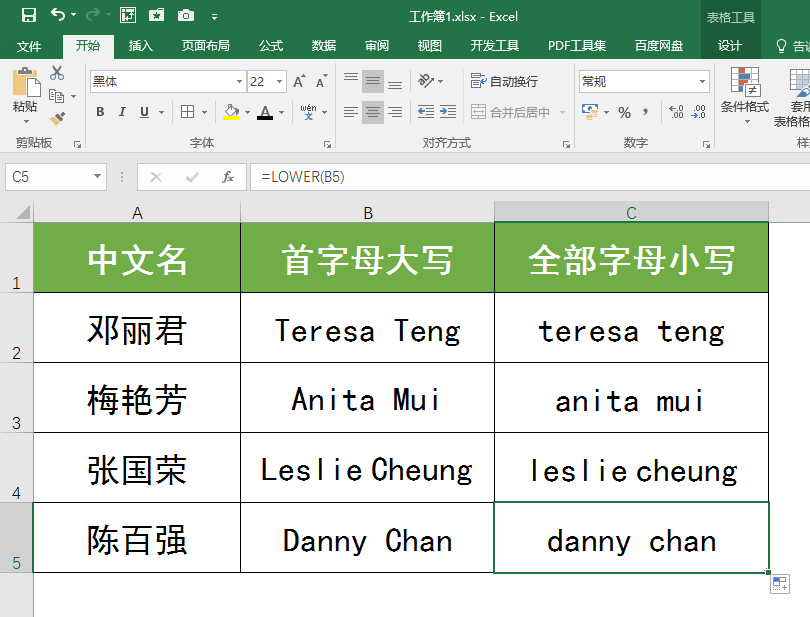This screenshot has width=810, height=617.
Task: Click the Copy icon
Action: pyautogui.click(x=56, y=96)
